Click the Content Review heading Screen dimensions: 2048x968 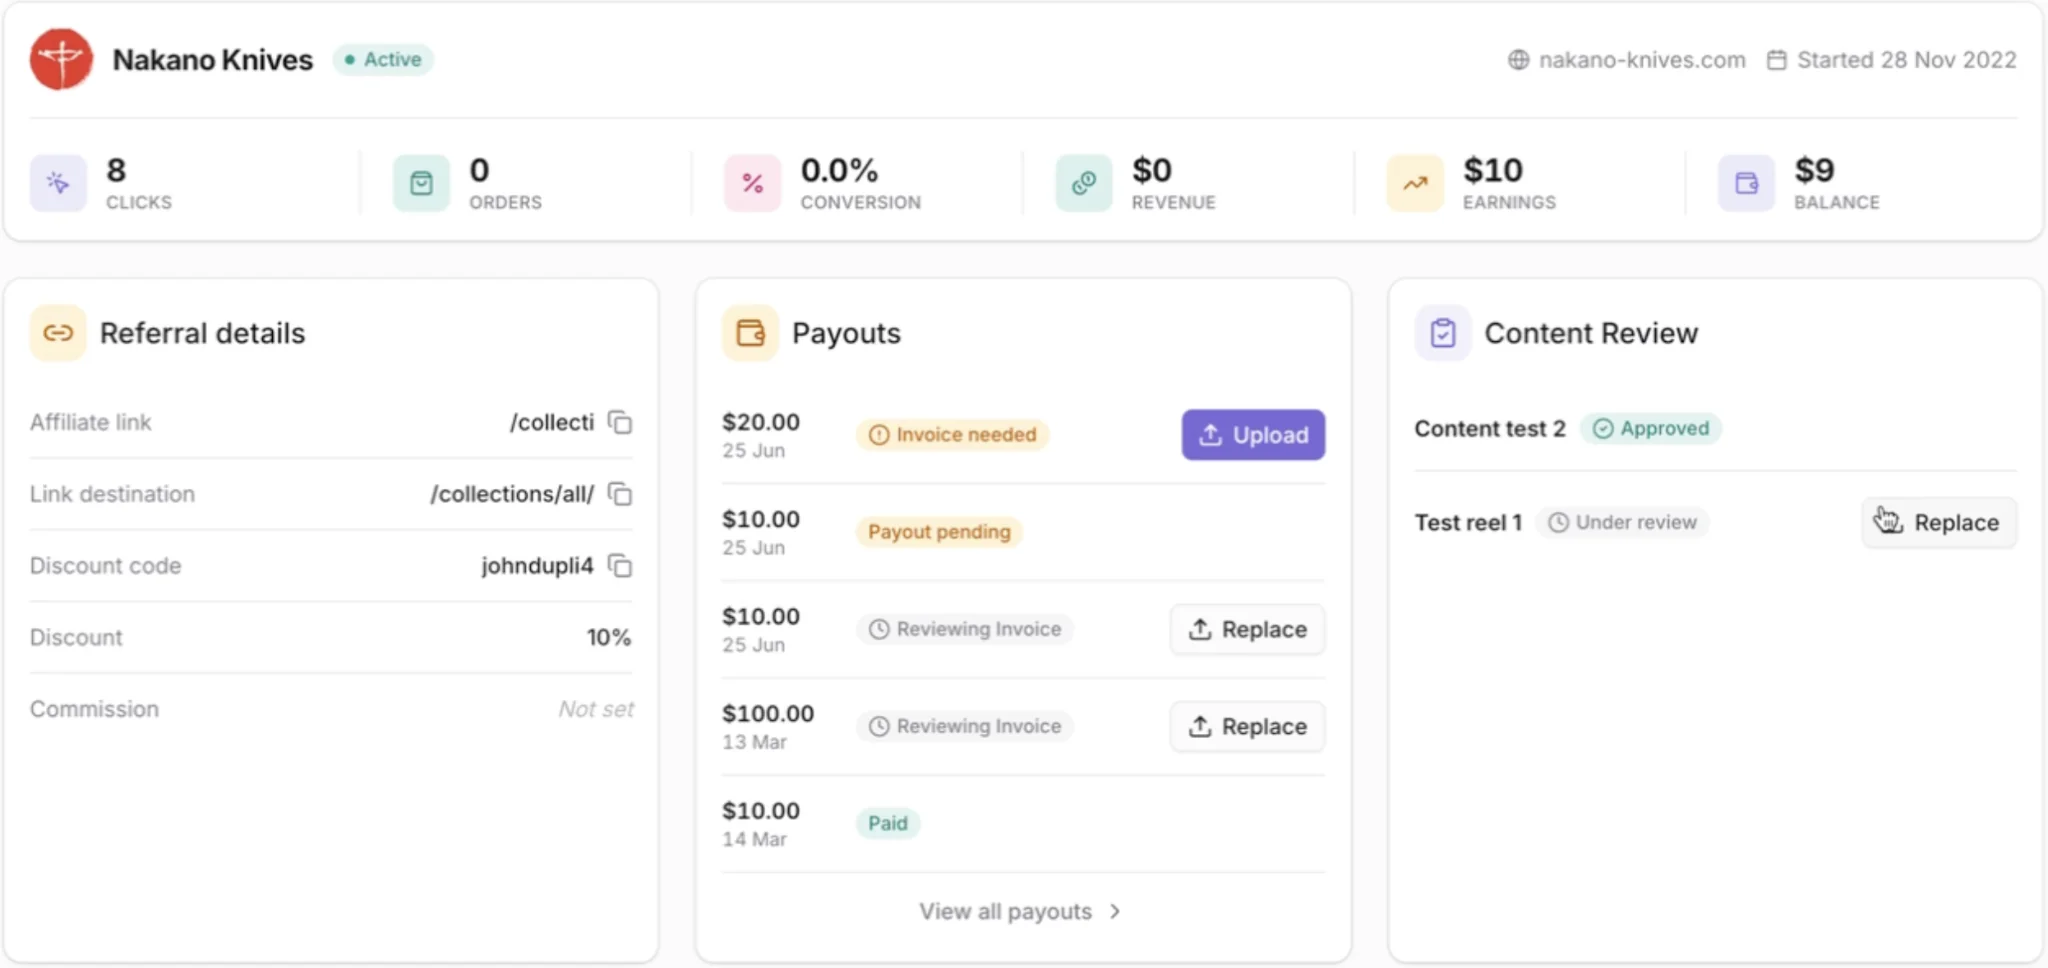[x=1591, y=333]
